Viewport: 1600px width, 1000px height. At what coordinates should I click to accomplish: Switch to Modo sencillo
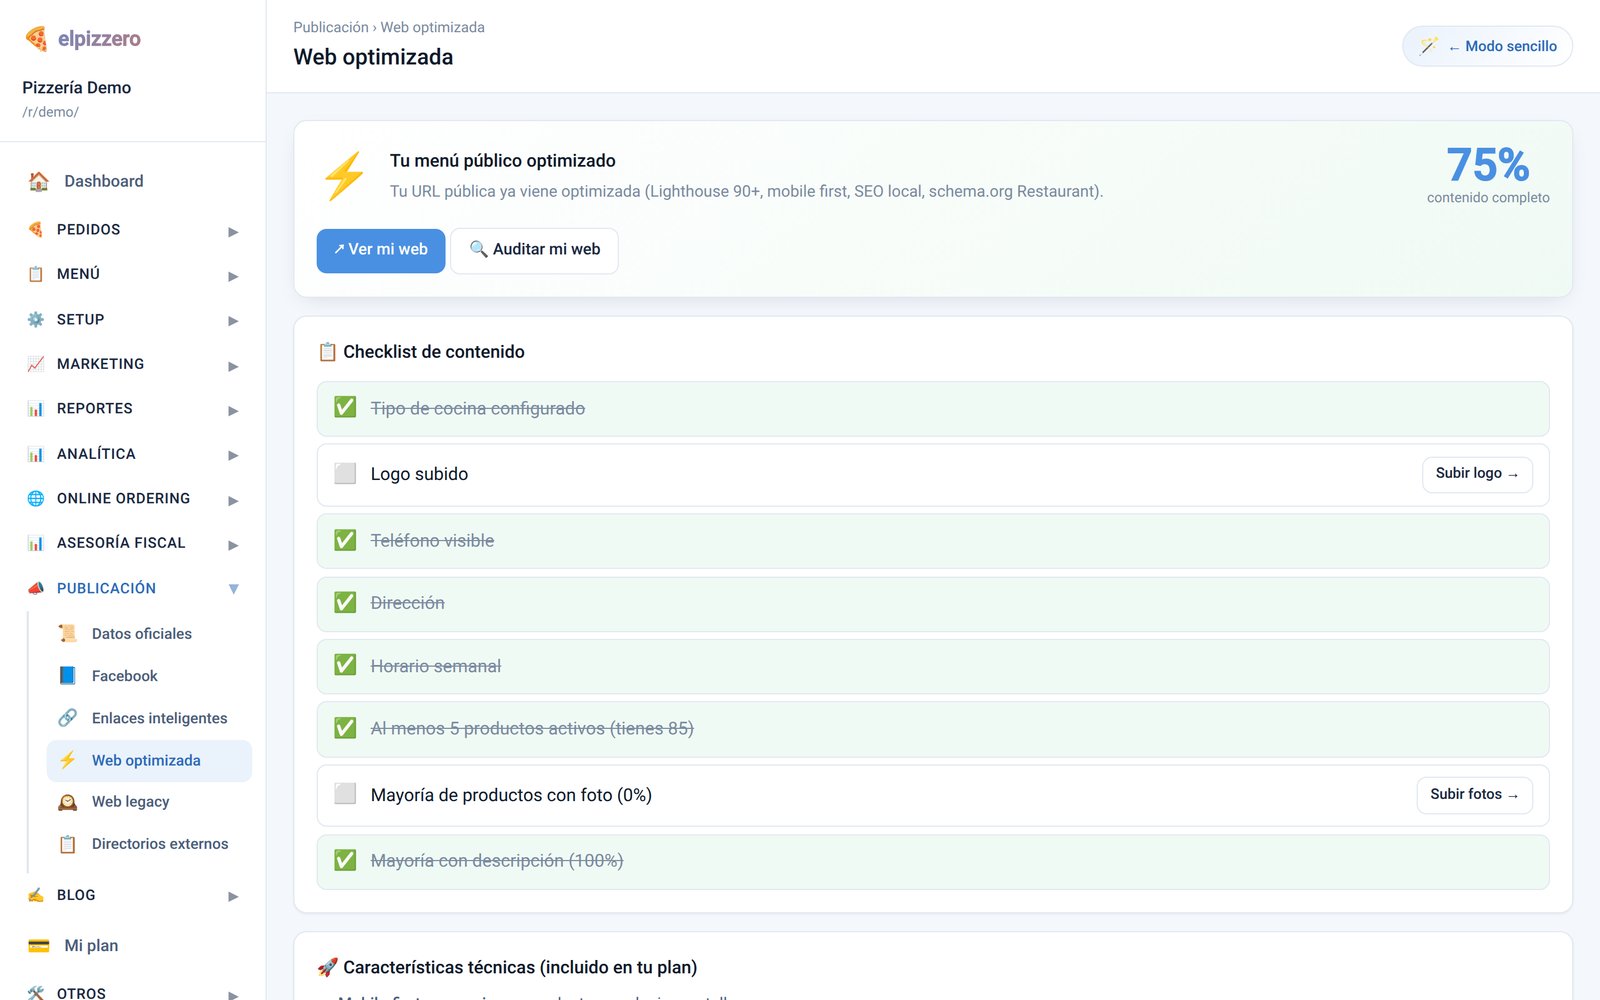click(1487, 46)
